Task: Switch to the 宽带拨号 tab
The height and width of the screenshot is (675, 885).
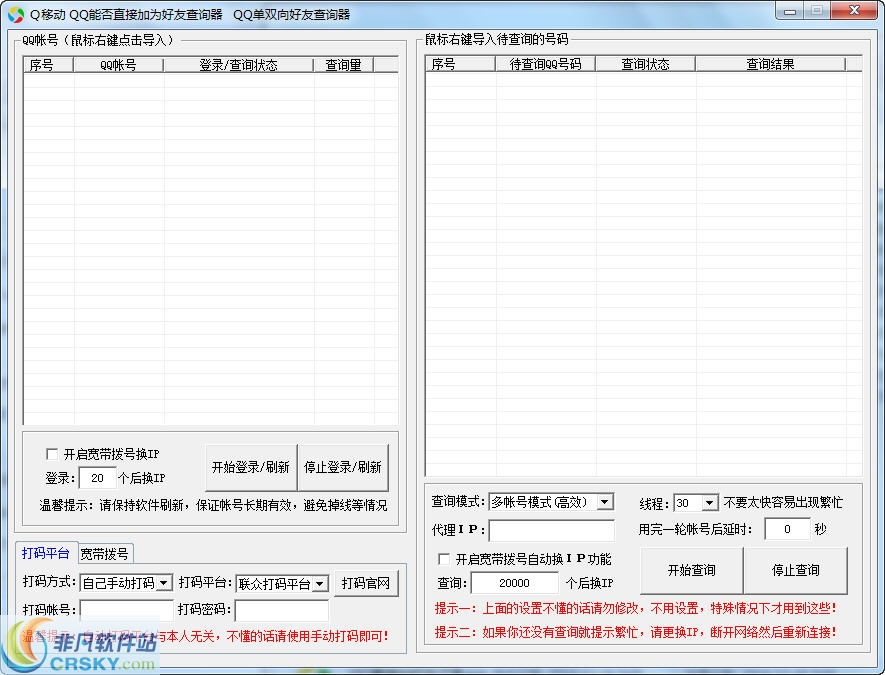Action: [104, 553]
